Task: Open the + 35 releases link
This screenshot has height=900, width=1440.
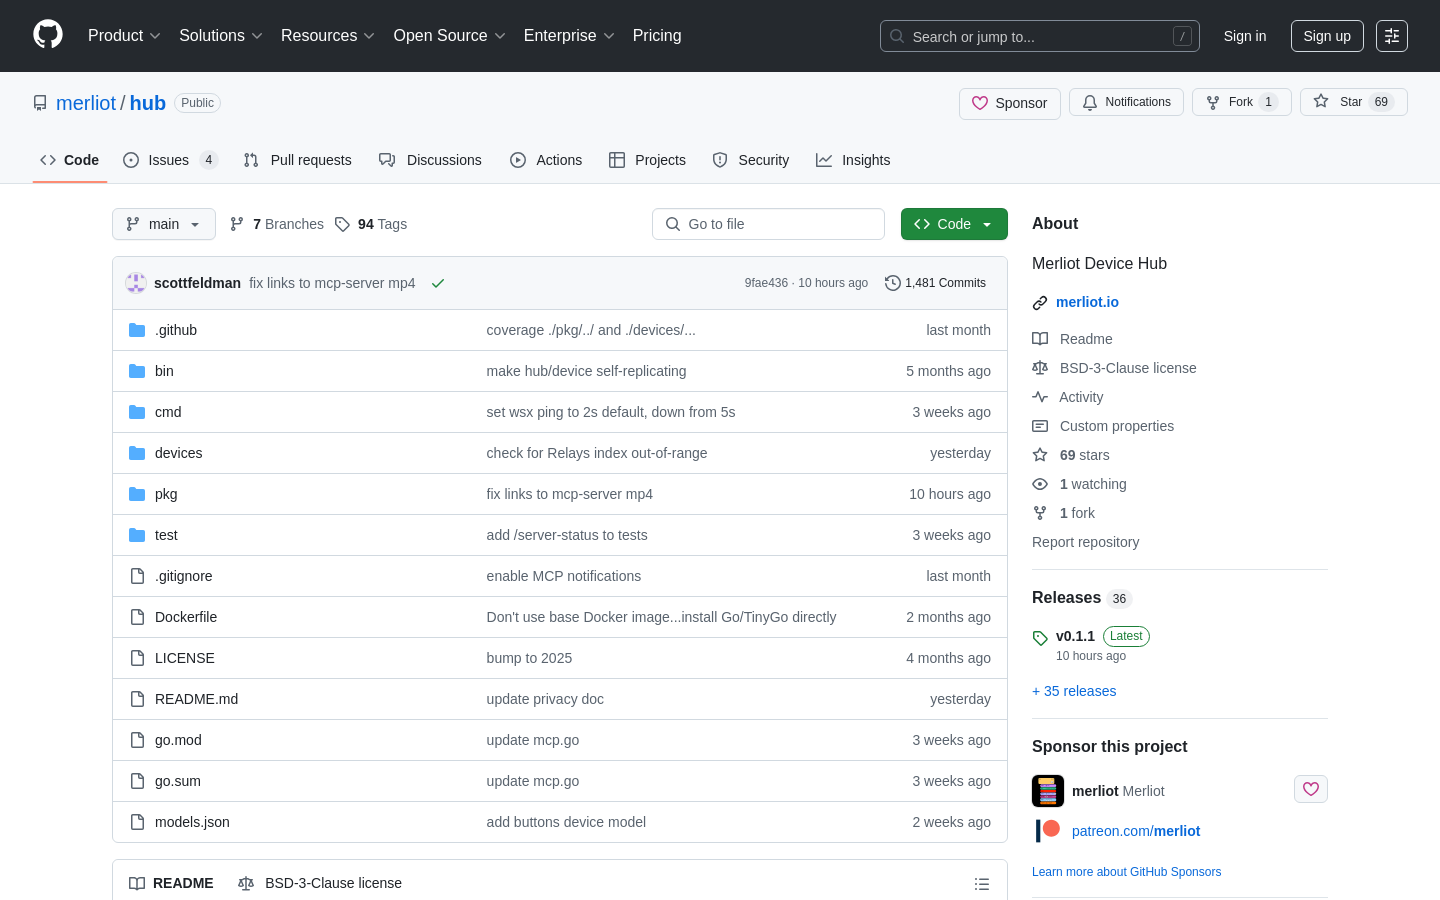Action: coord(1074,691)
